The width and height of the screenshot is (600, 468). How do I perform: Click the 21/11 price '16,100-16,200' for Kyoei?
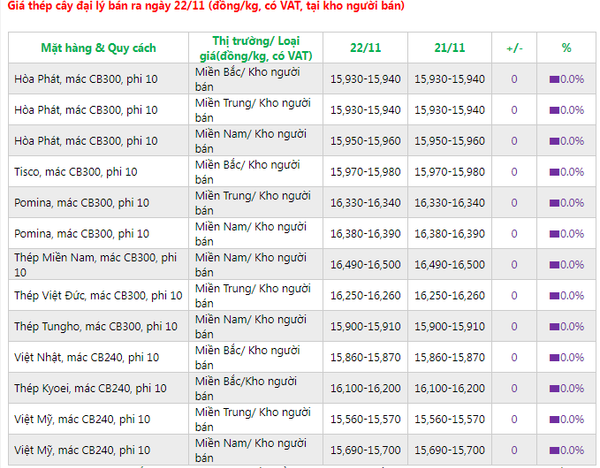pyautogui.click(x=450, y=389)
